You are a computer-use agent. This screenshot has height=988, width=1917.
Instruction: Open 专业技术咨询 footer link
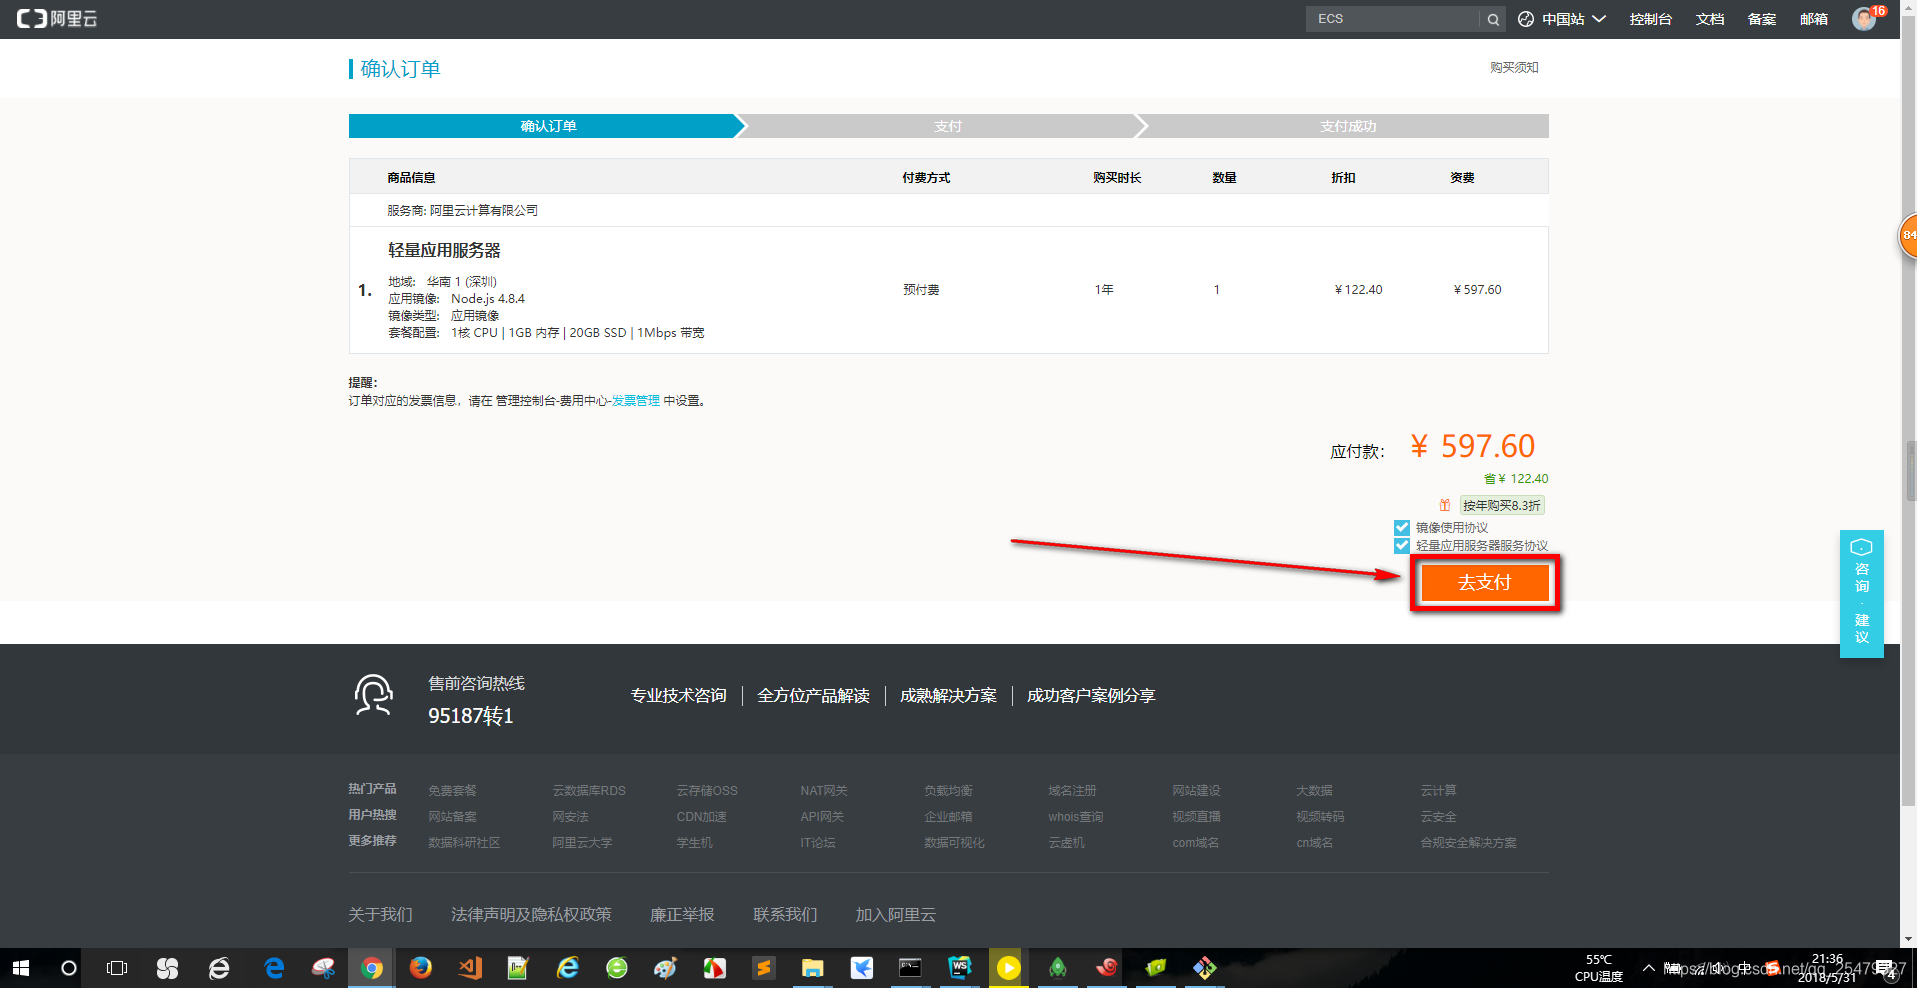[678, 695]
